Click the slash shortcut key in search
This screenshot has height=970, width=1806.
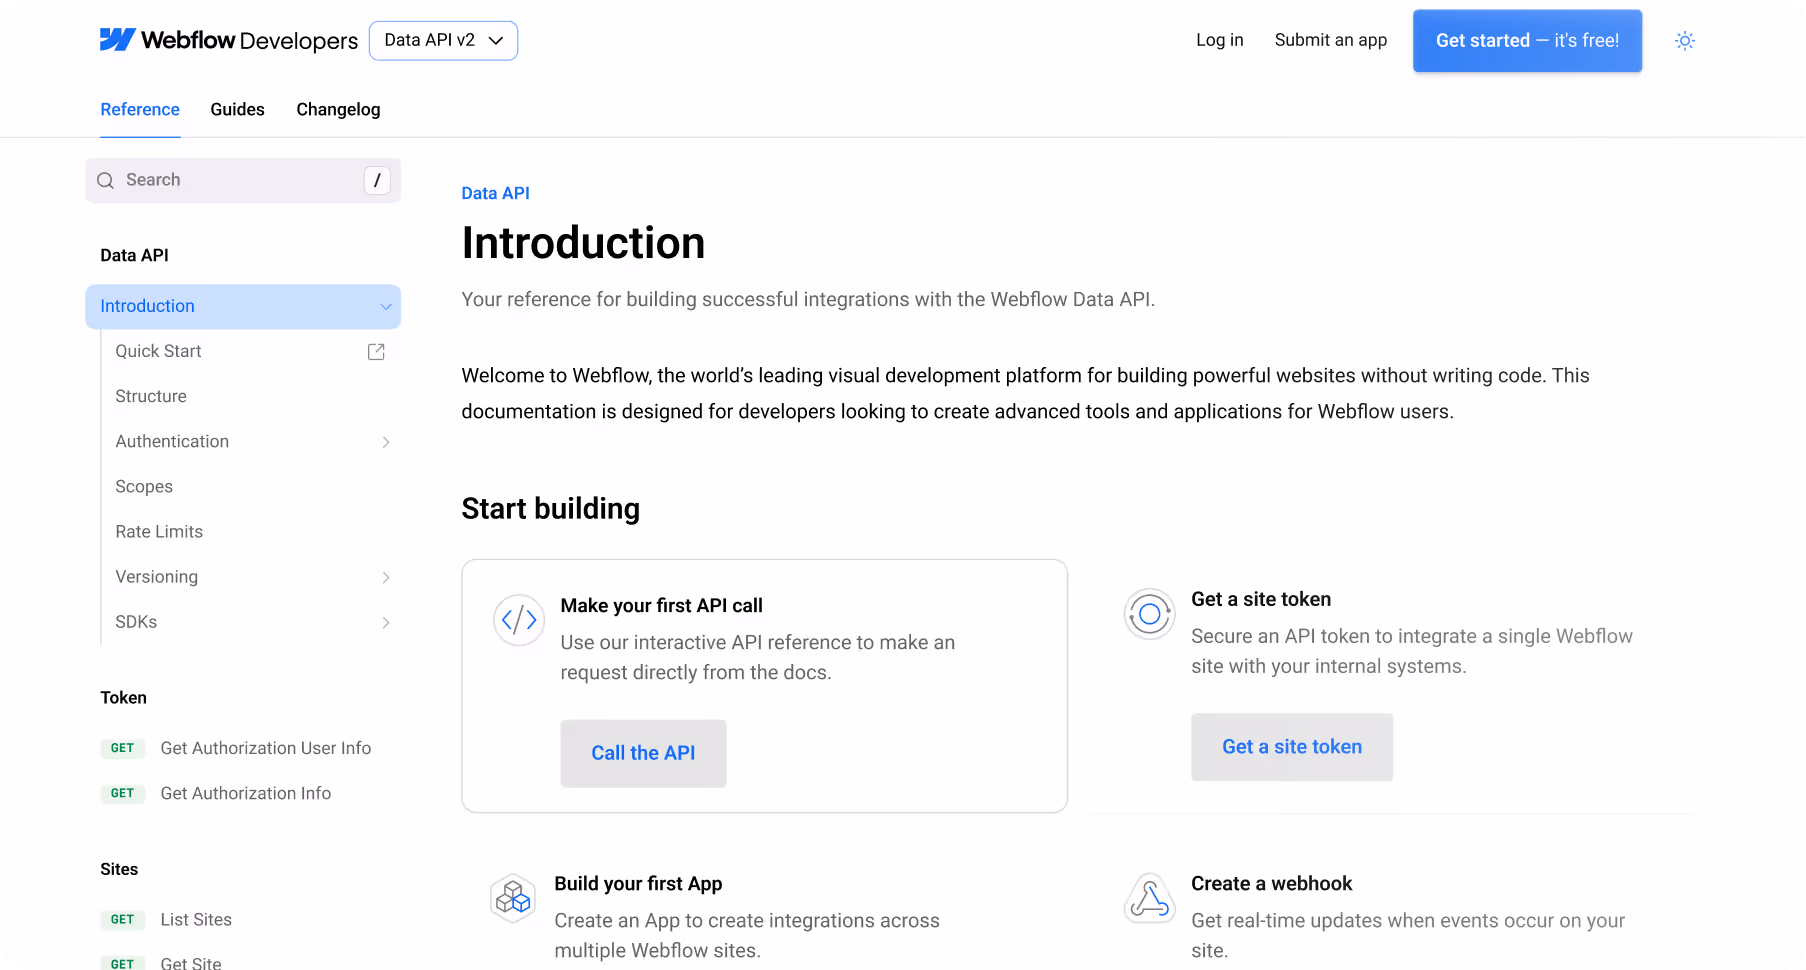377,181
